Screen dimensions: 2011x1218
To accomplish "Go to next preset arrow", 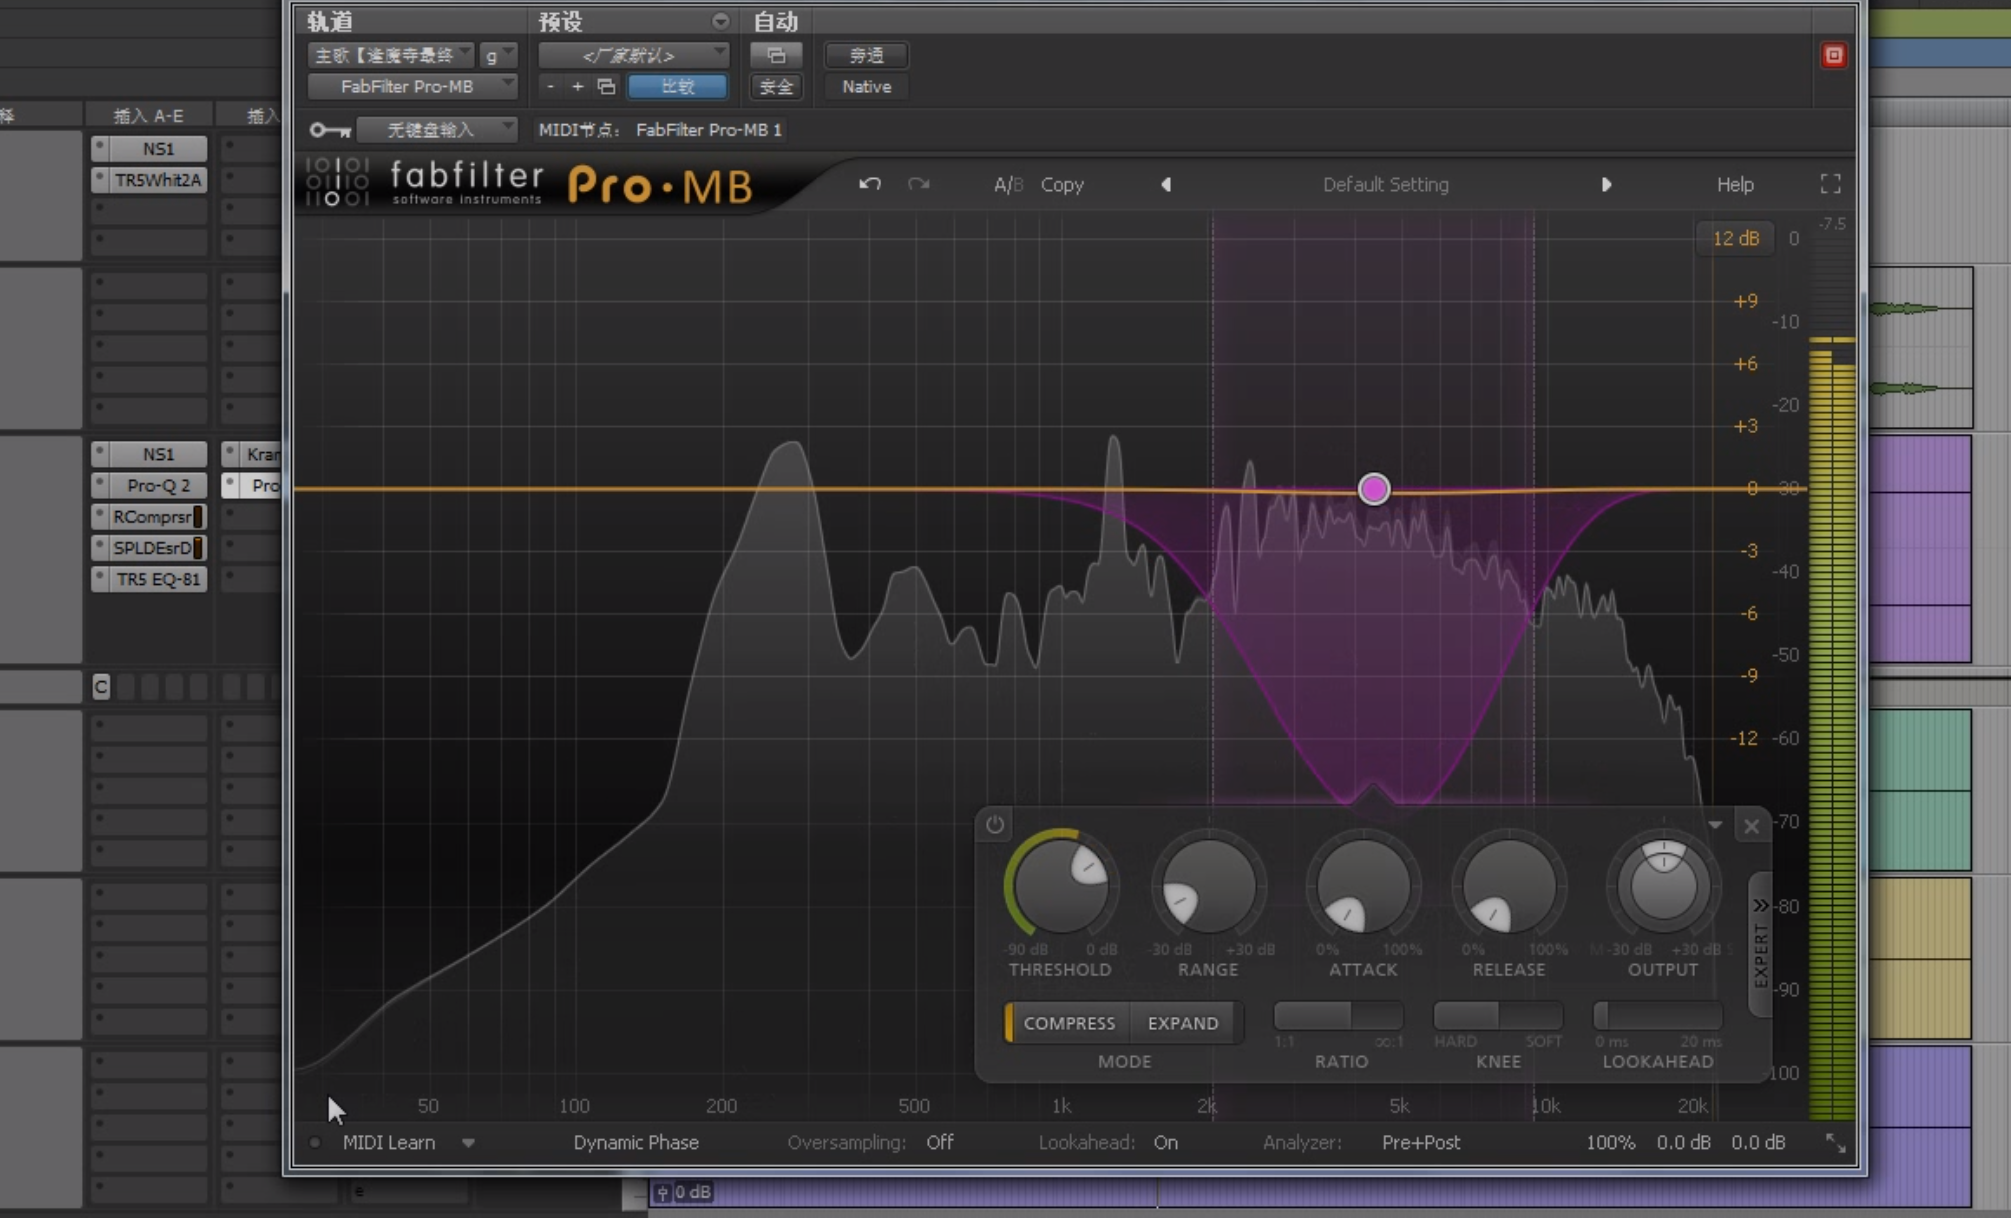I will [x=1606, y=184].
